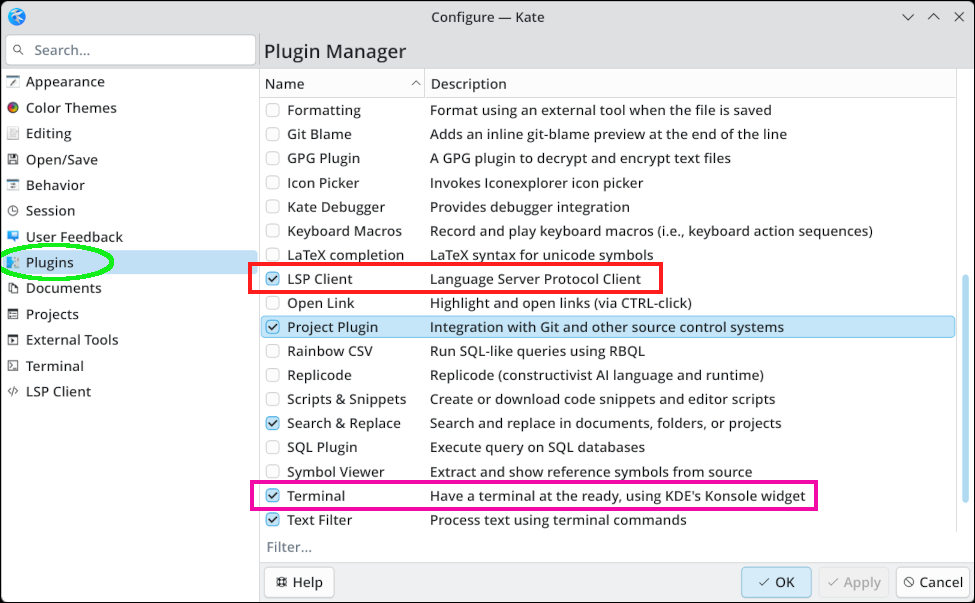
Task: Click the Description column header
Action: click(690, 84)
